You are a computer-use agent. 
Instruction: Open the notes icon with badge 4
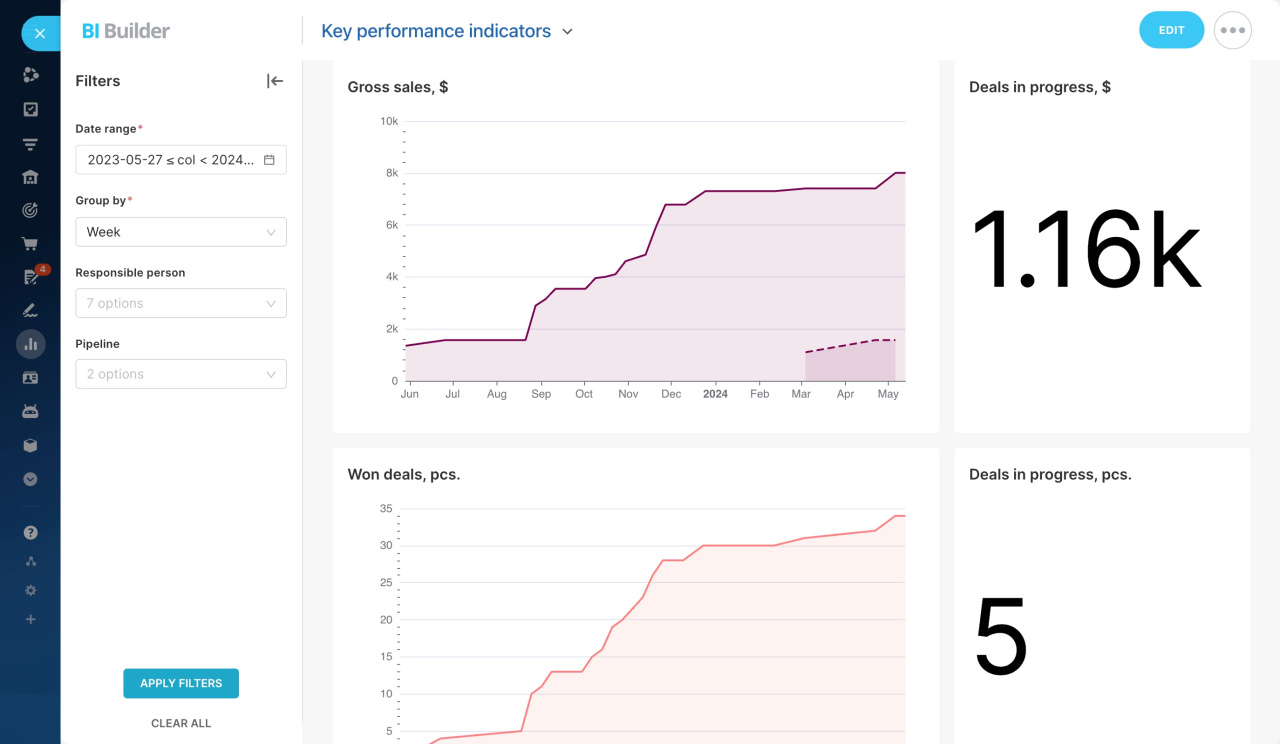pyautogui.click(x=31, y=277)
